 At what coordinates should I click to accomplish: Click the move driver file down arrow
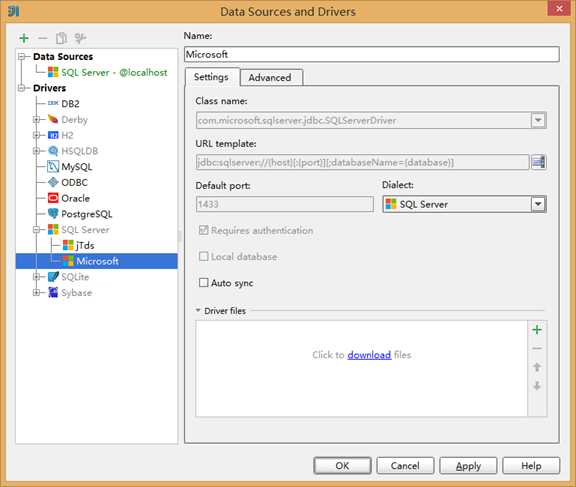(x=537, y=386)
